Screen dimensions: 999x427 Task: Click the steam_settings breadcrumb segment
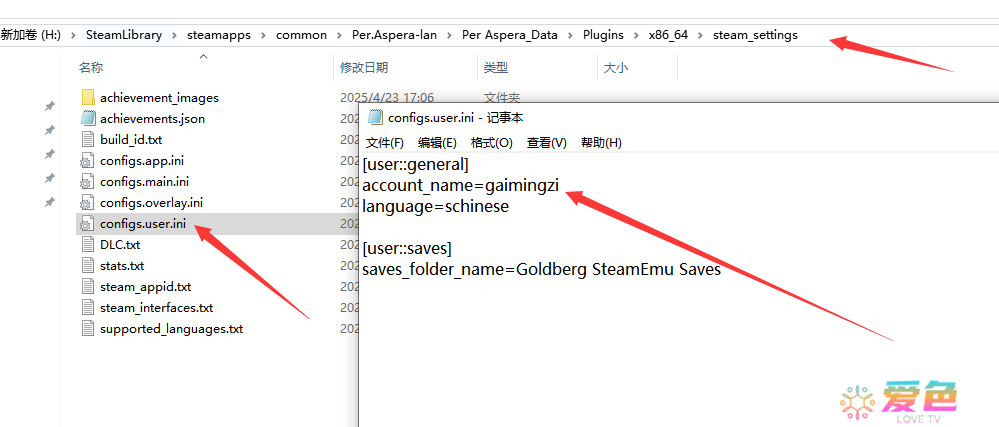point(755,35)
